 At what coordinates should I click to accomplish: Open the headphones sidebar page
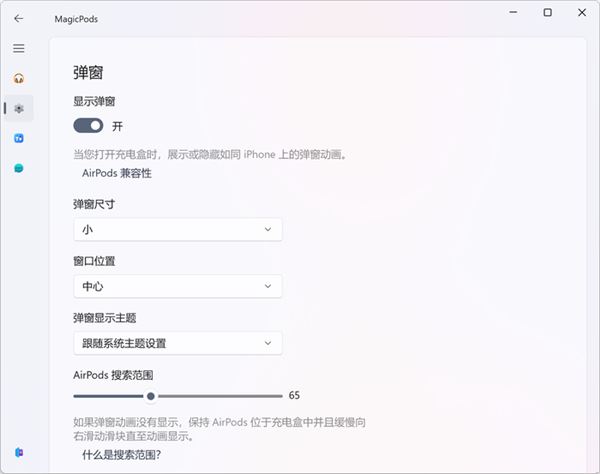tap(19, 78)
